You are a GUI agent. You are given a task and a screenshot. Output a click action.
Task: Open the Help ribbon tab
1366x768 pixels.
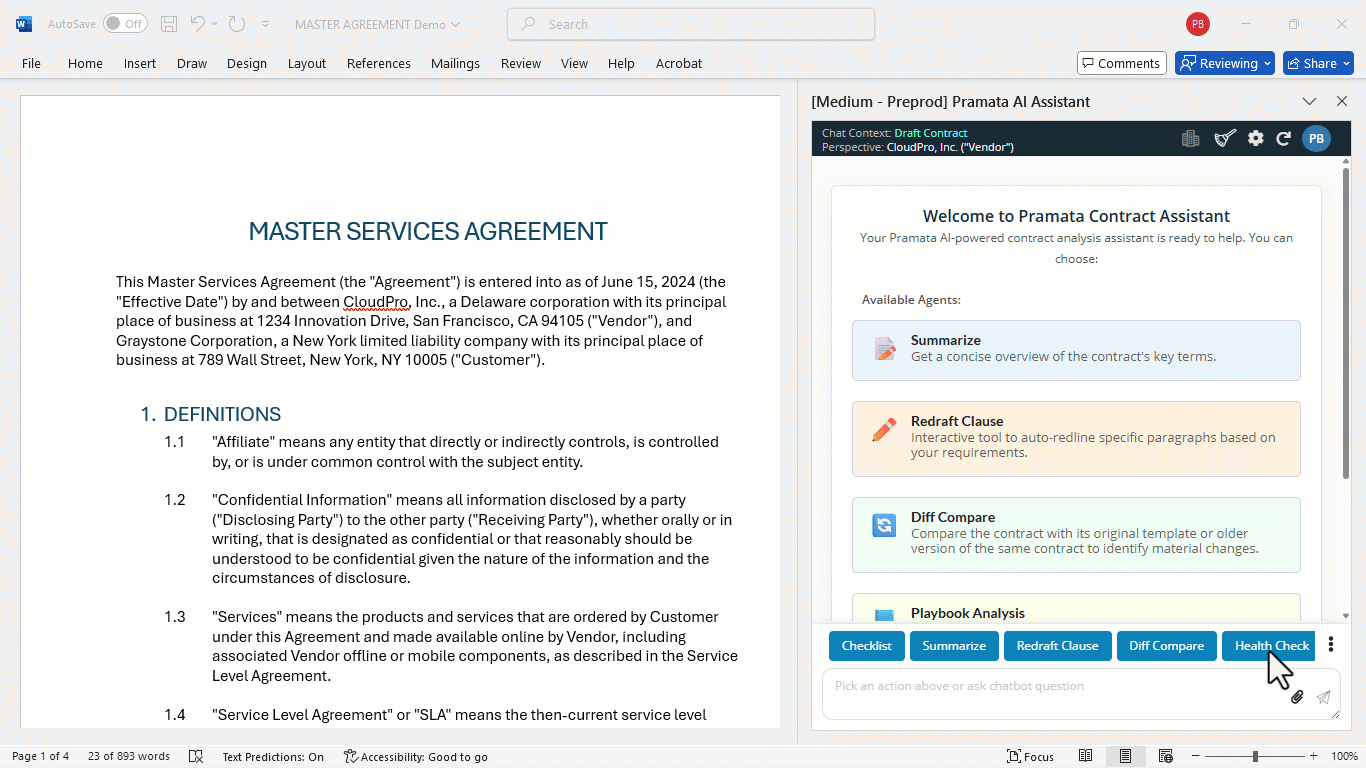[621, 63]
